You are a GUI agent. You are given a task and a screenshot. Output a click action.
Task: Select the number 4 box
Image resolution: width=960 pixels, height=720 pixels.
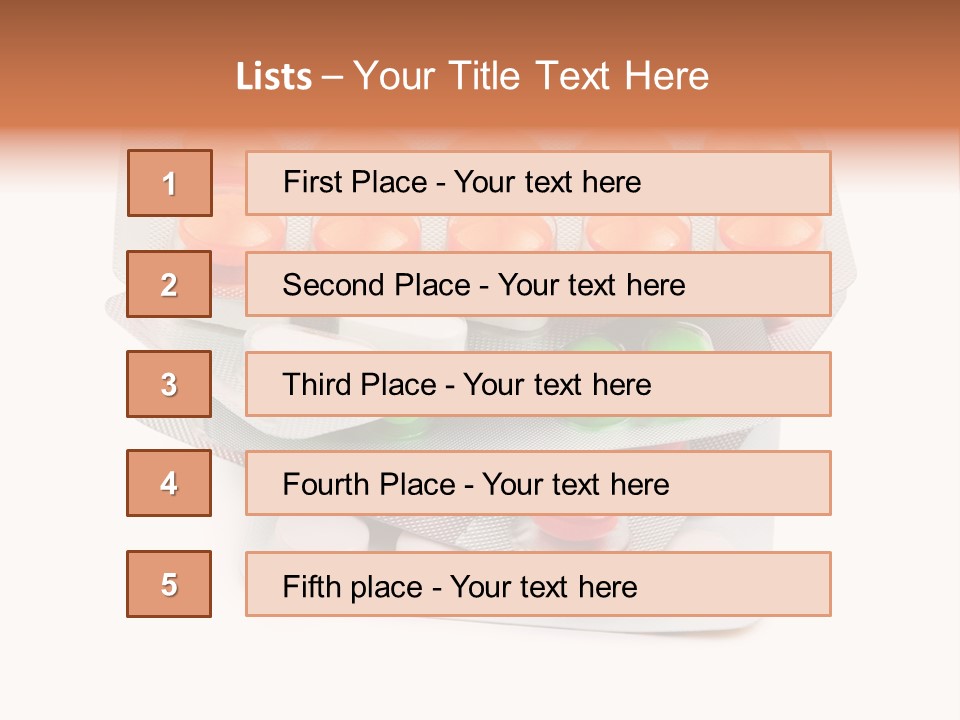pos(169,483)
